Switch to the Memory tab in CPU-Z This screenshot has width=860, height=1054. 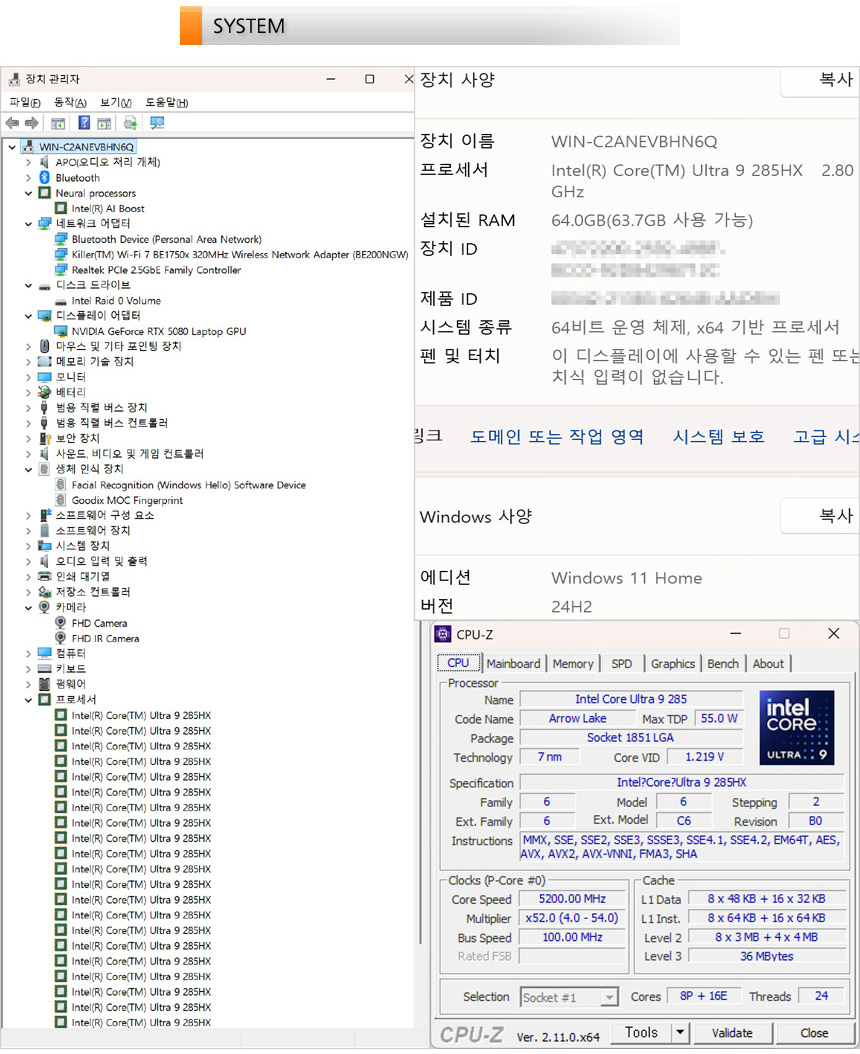tap(573, 664)
